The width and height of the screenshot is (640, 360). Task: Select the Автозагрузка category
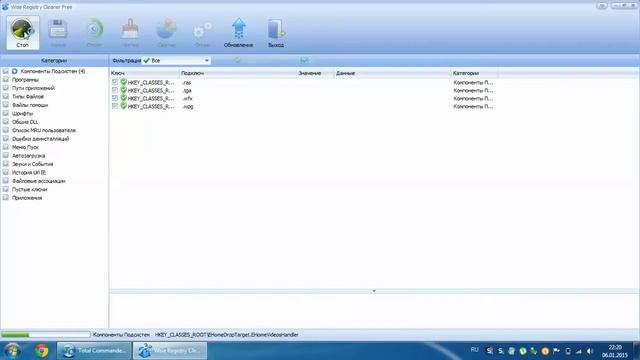tap(29, 156)
